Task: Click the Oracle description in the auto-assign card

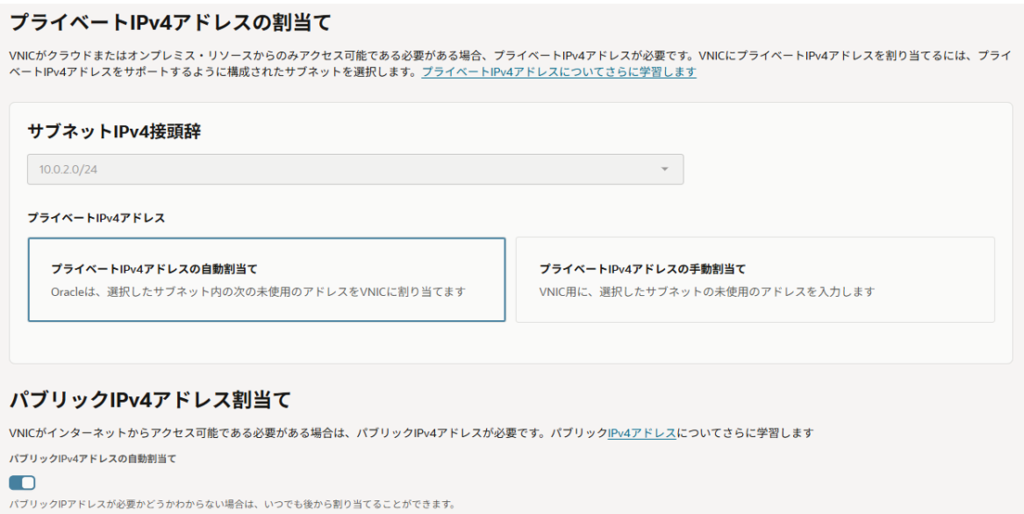Action: point(258,292)
